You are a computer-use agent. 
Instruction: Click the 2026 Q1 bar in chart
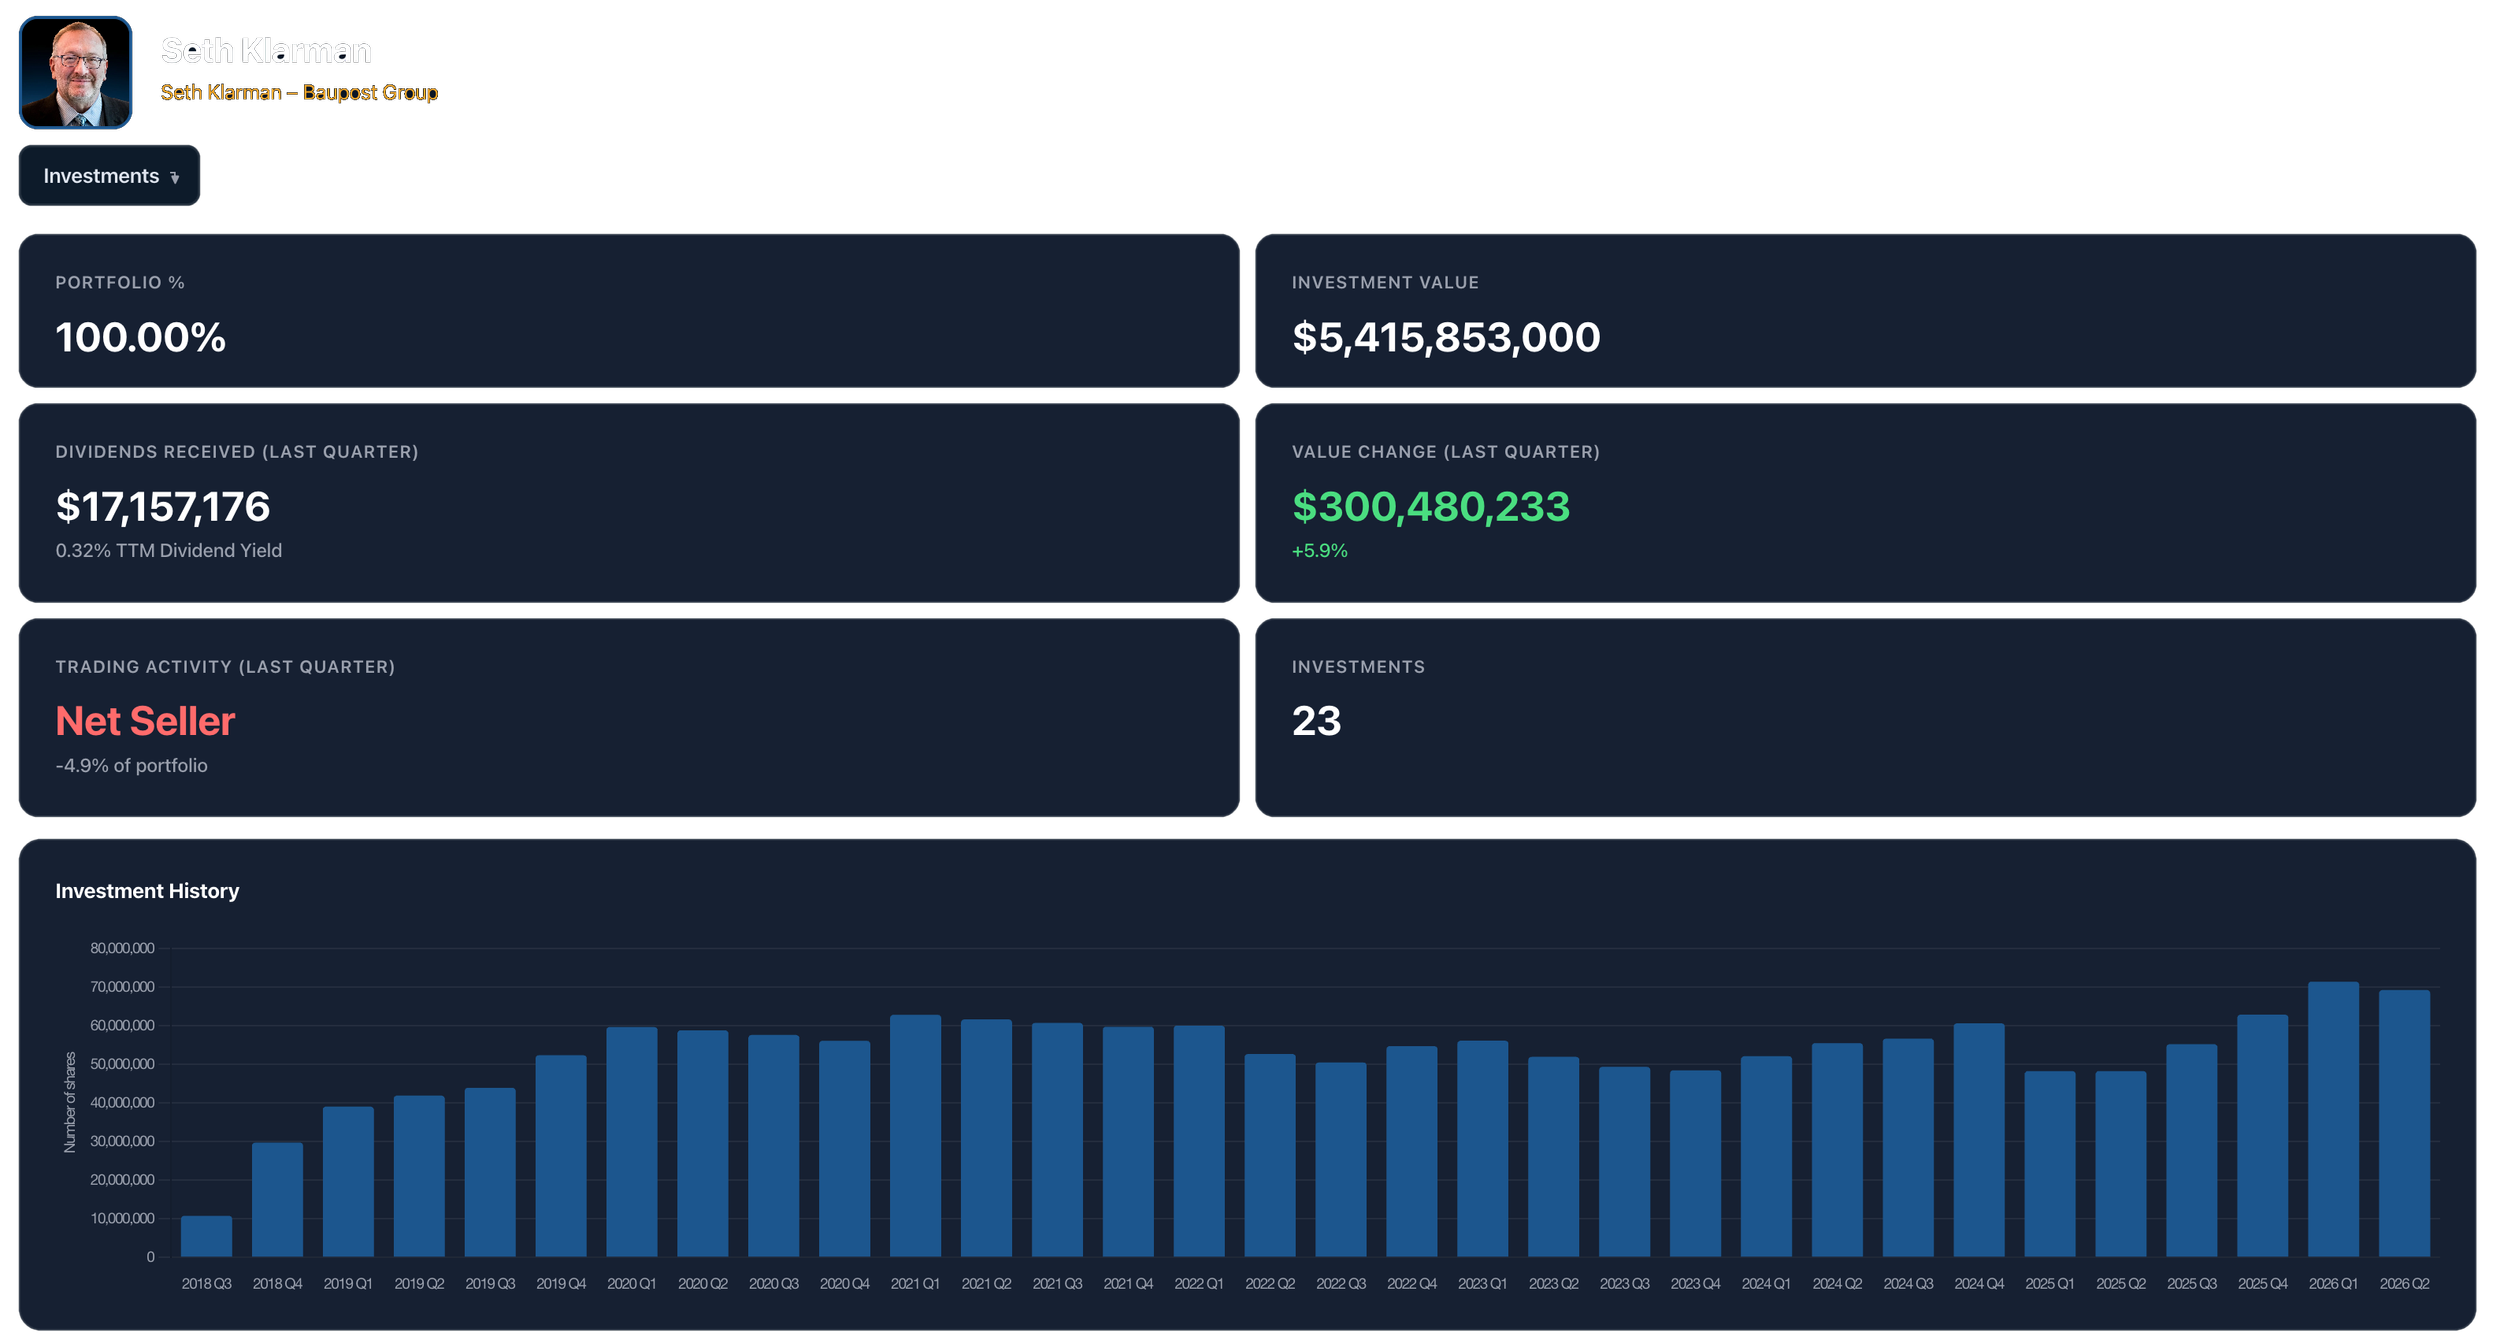[2334, 1120]
